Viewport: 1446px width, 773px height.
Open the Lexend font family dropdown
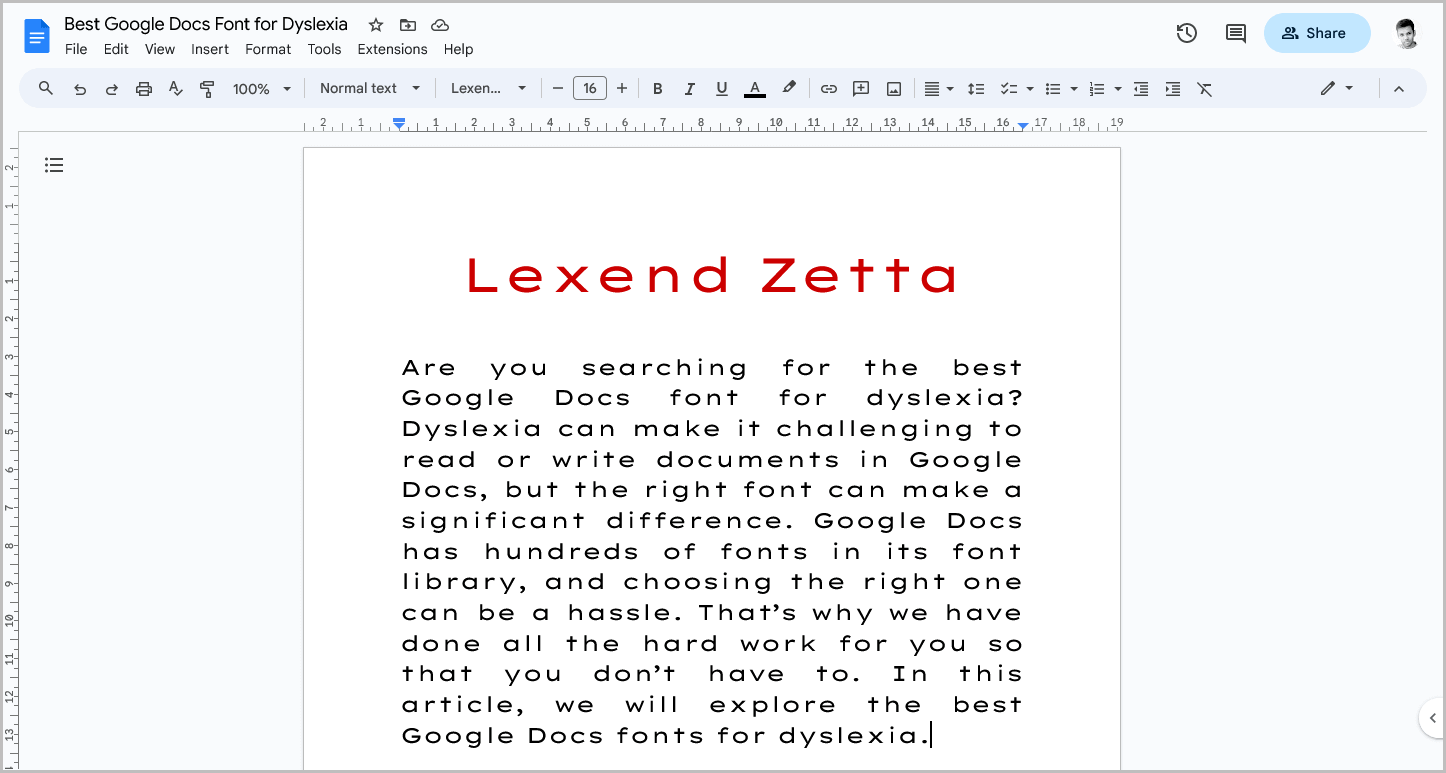[488, 88]
